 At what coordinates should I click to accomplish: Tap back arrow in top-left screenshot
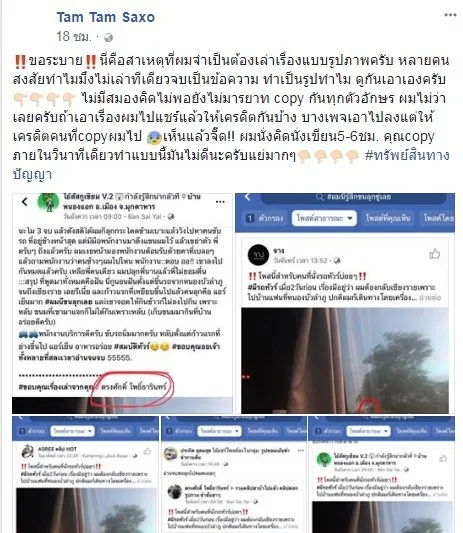24,202
